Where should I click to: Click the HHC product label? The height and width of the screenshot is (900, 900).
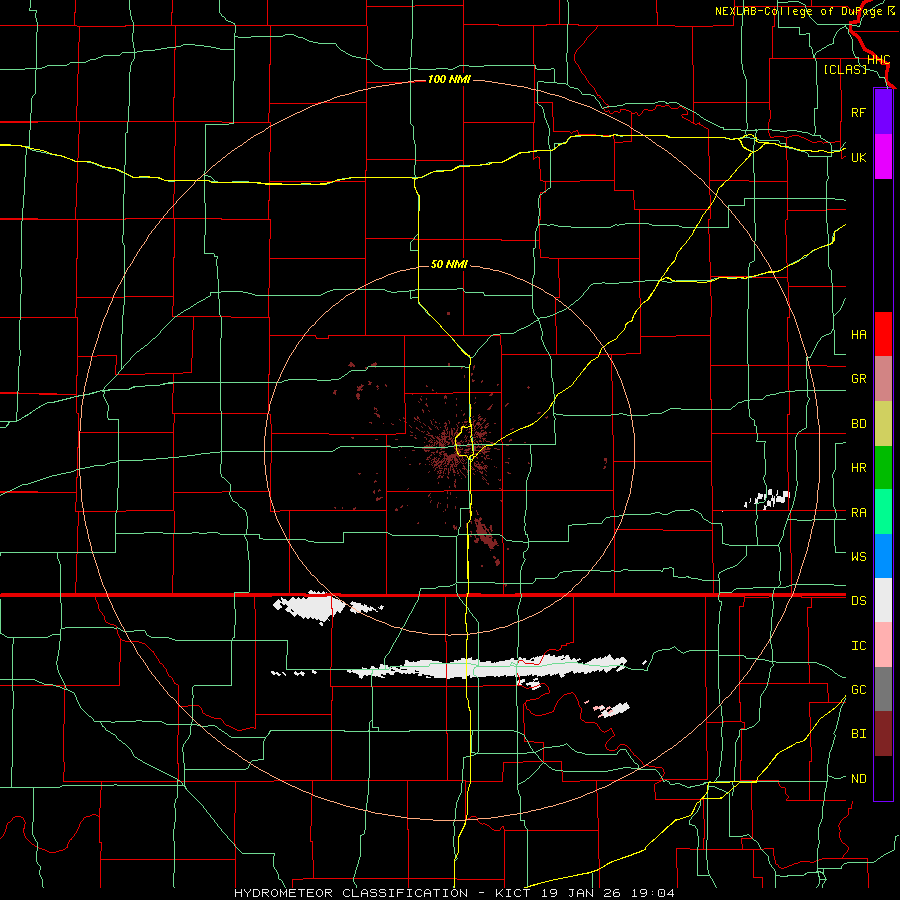pyautogui.click(x=878, y=60)
